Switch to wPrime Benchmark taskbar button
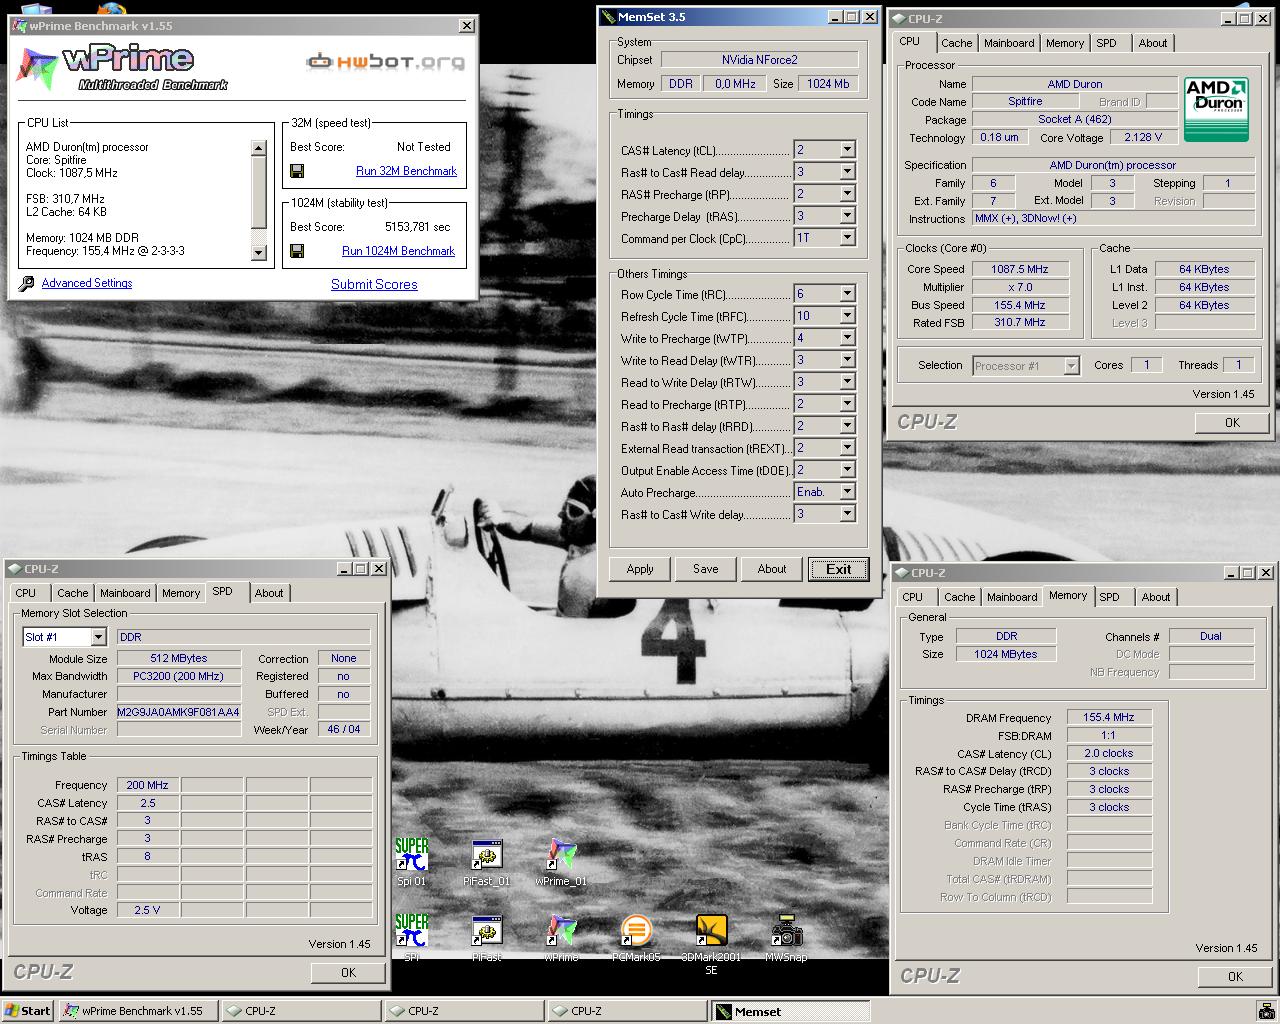 coord(138,1011)
